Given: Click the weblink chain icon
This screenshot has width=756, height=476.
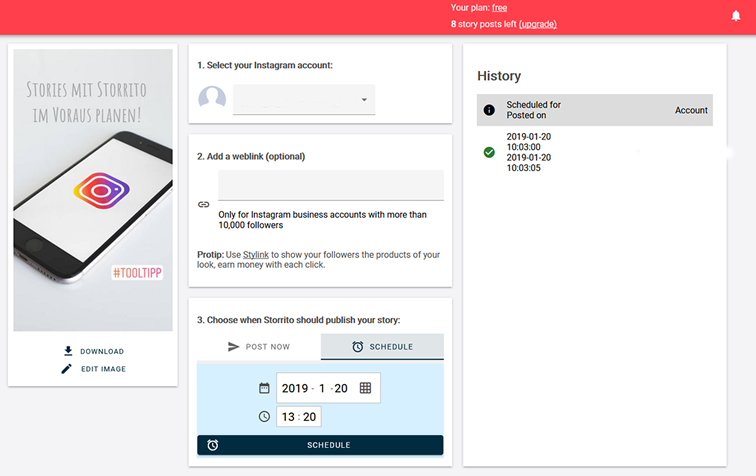Looking at the screenshot, I should (203, 204).
